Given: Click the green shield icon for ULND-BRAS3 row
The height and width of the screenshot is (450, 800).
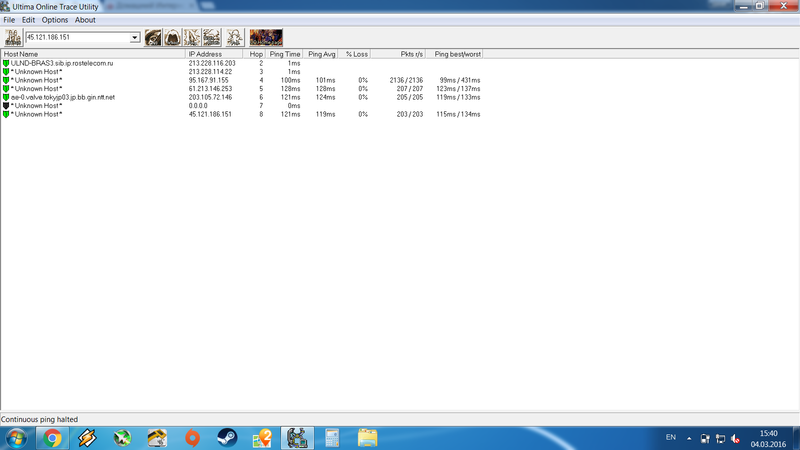Looking at the screenshot, I should point(6,63).
